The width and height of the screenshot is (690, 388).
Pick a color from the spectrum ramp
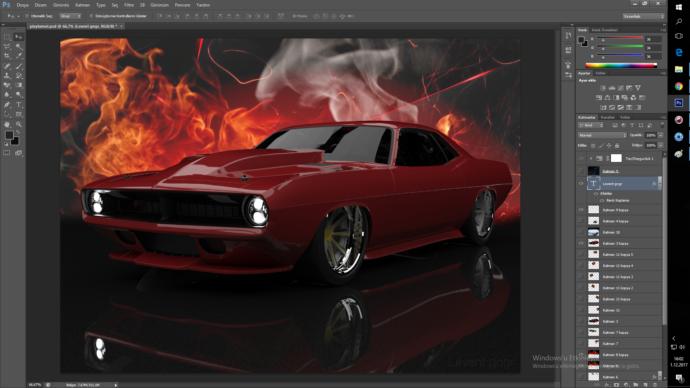pos(621,65)
